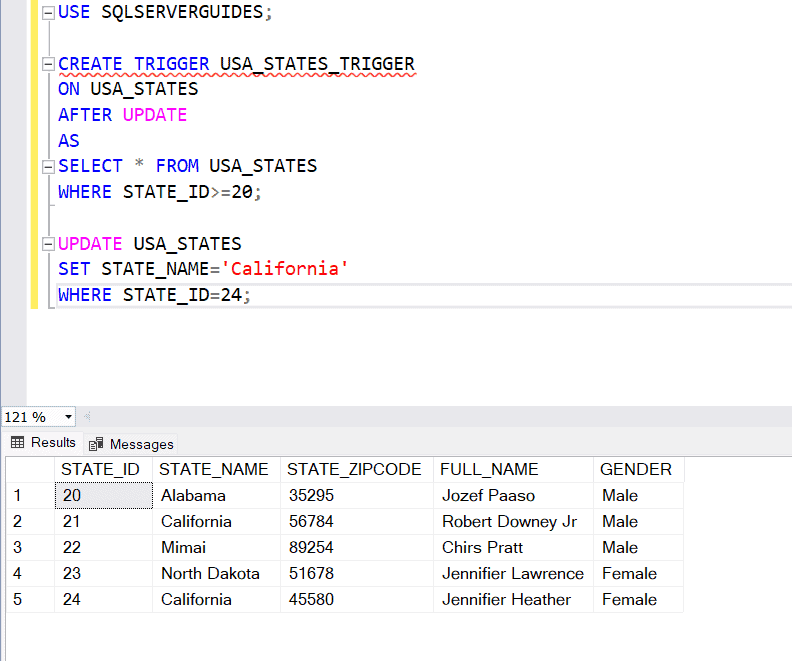This screenshot has height=661, width=792.
Task: Click the Jennifier Lawrence name cell
Action: pyautogui.click(x=513, y=574)
